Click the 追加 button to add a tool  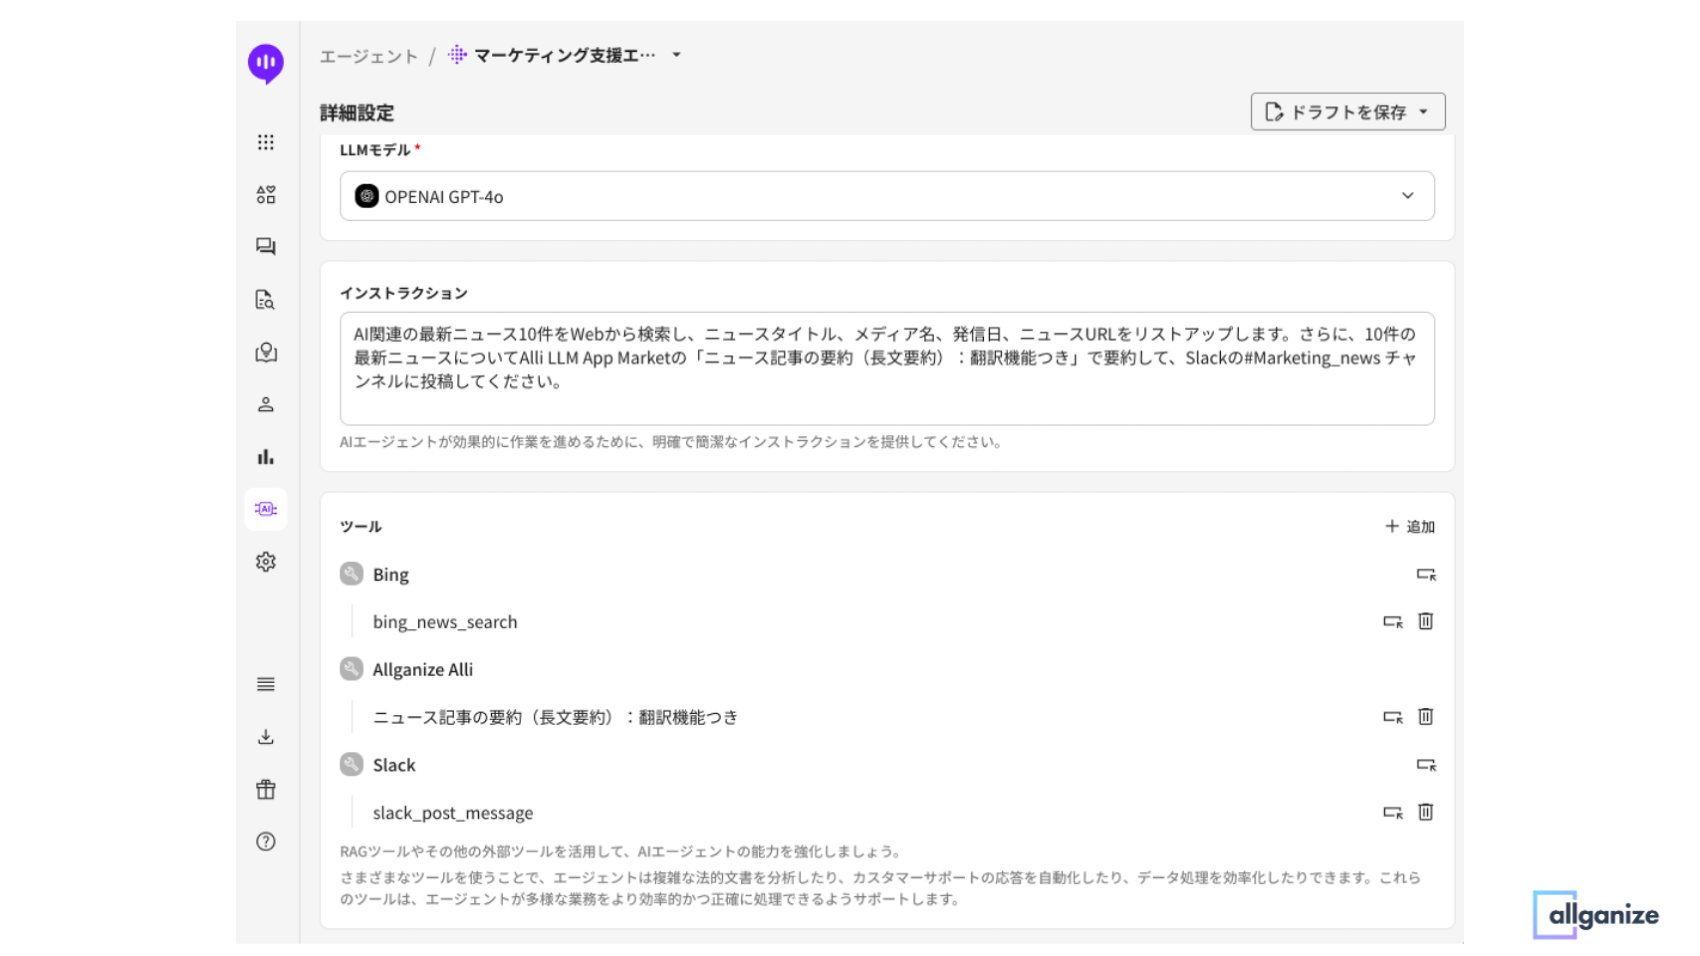coord(1410,526)
